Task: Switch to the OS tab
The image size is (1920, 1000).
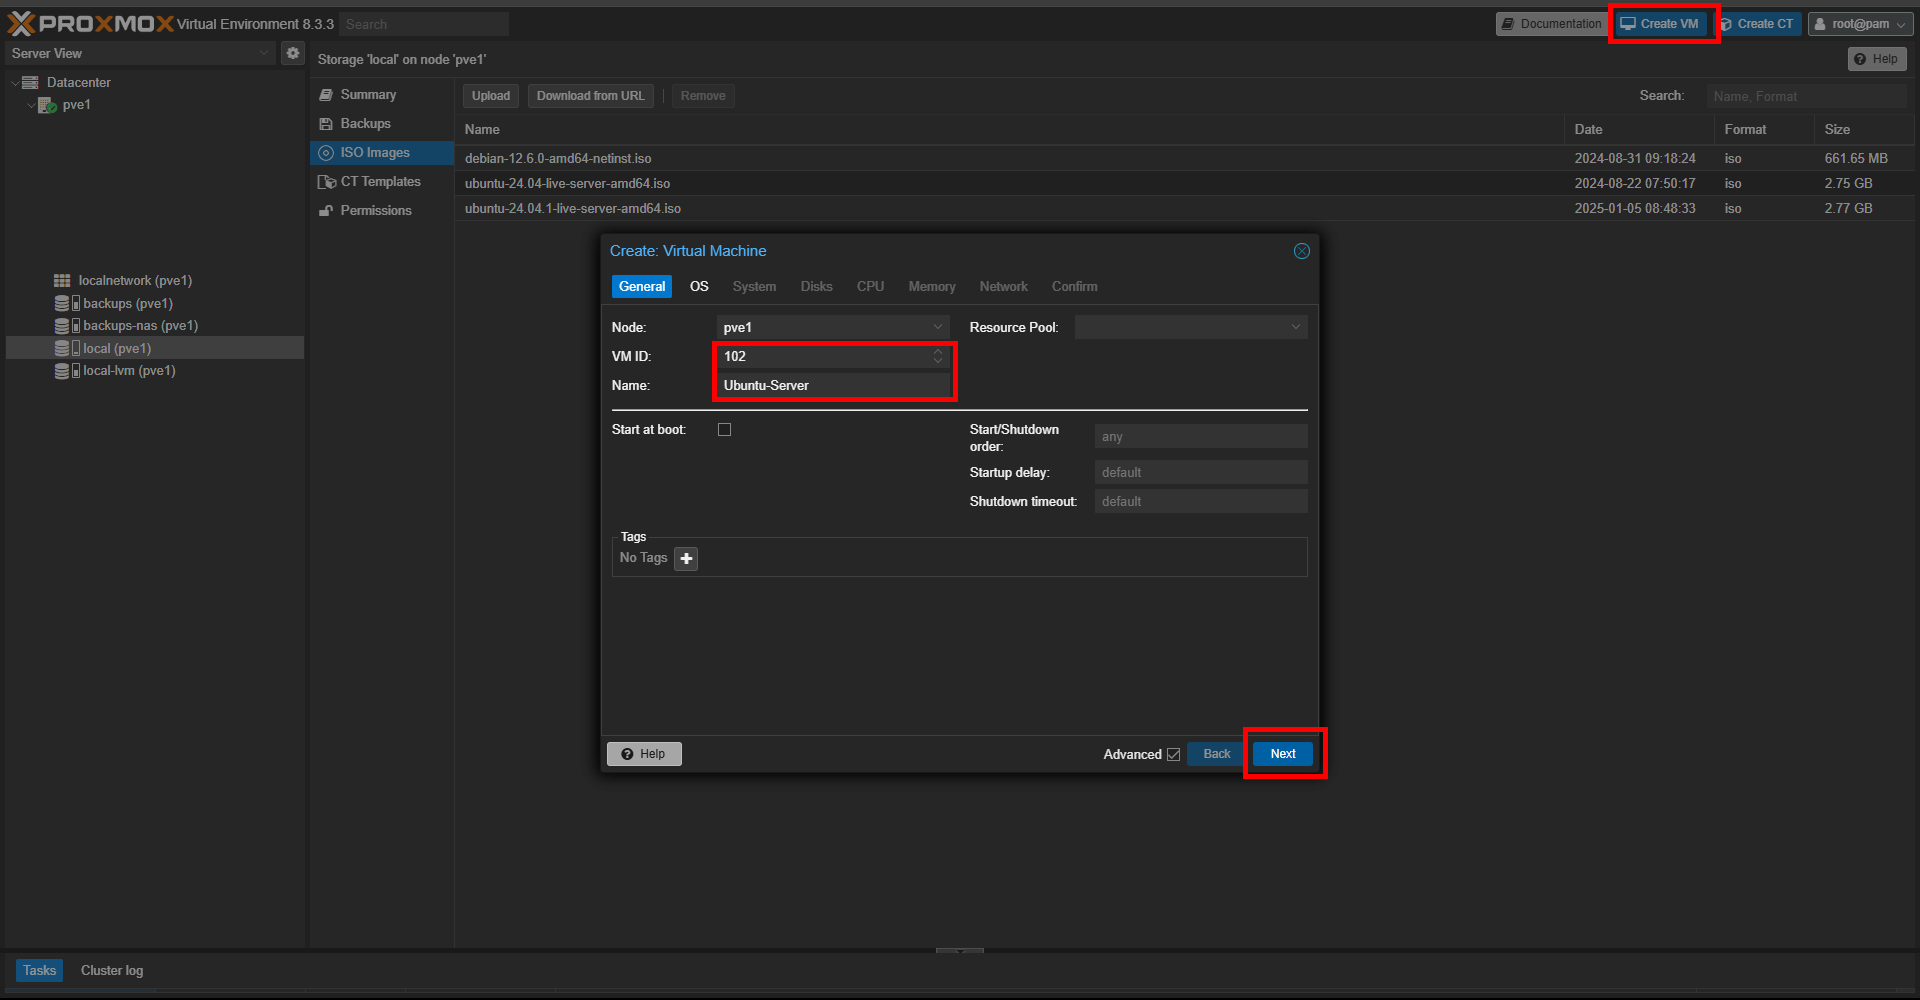Action: (x=699, y=287)
